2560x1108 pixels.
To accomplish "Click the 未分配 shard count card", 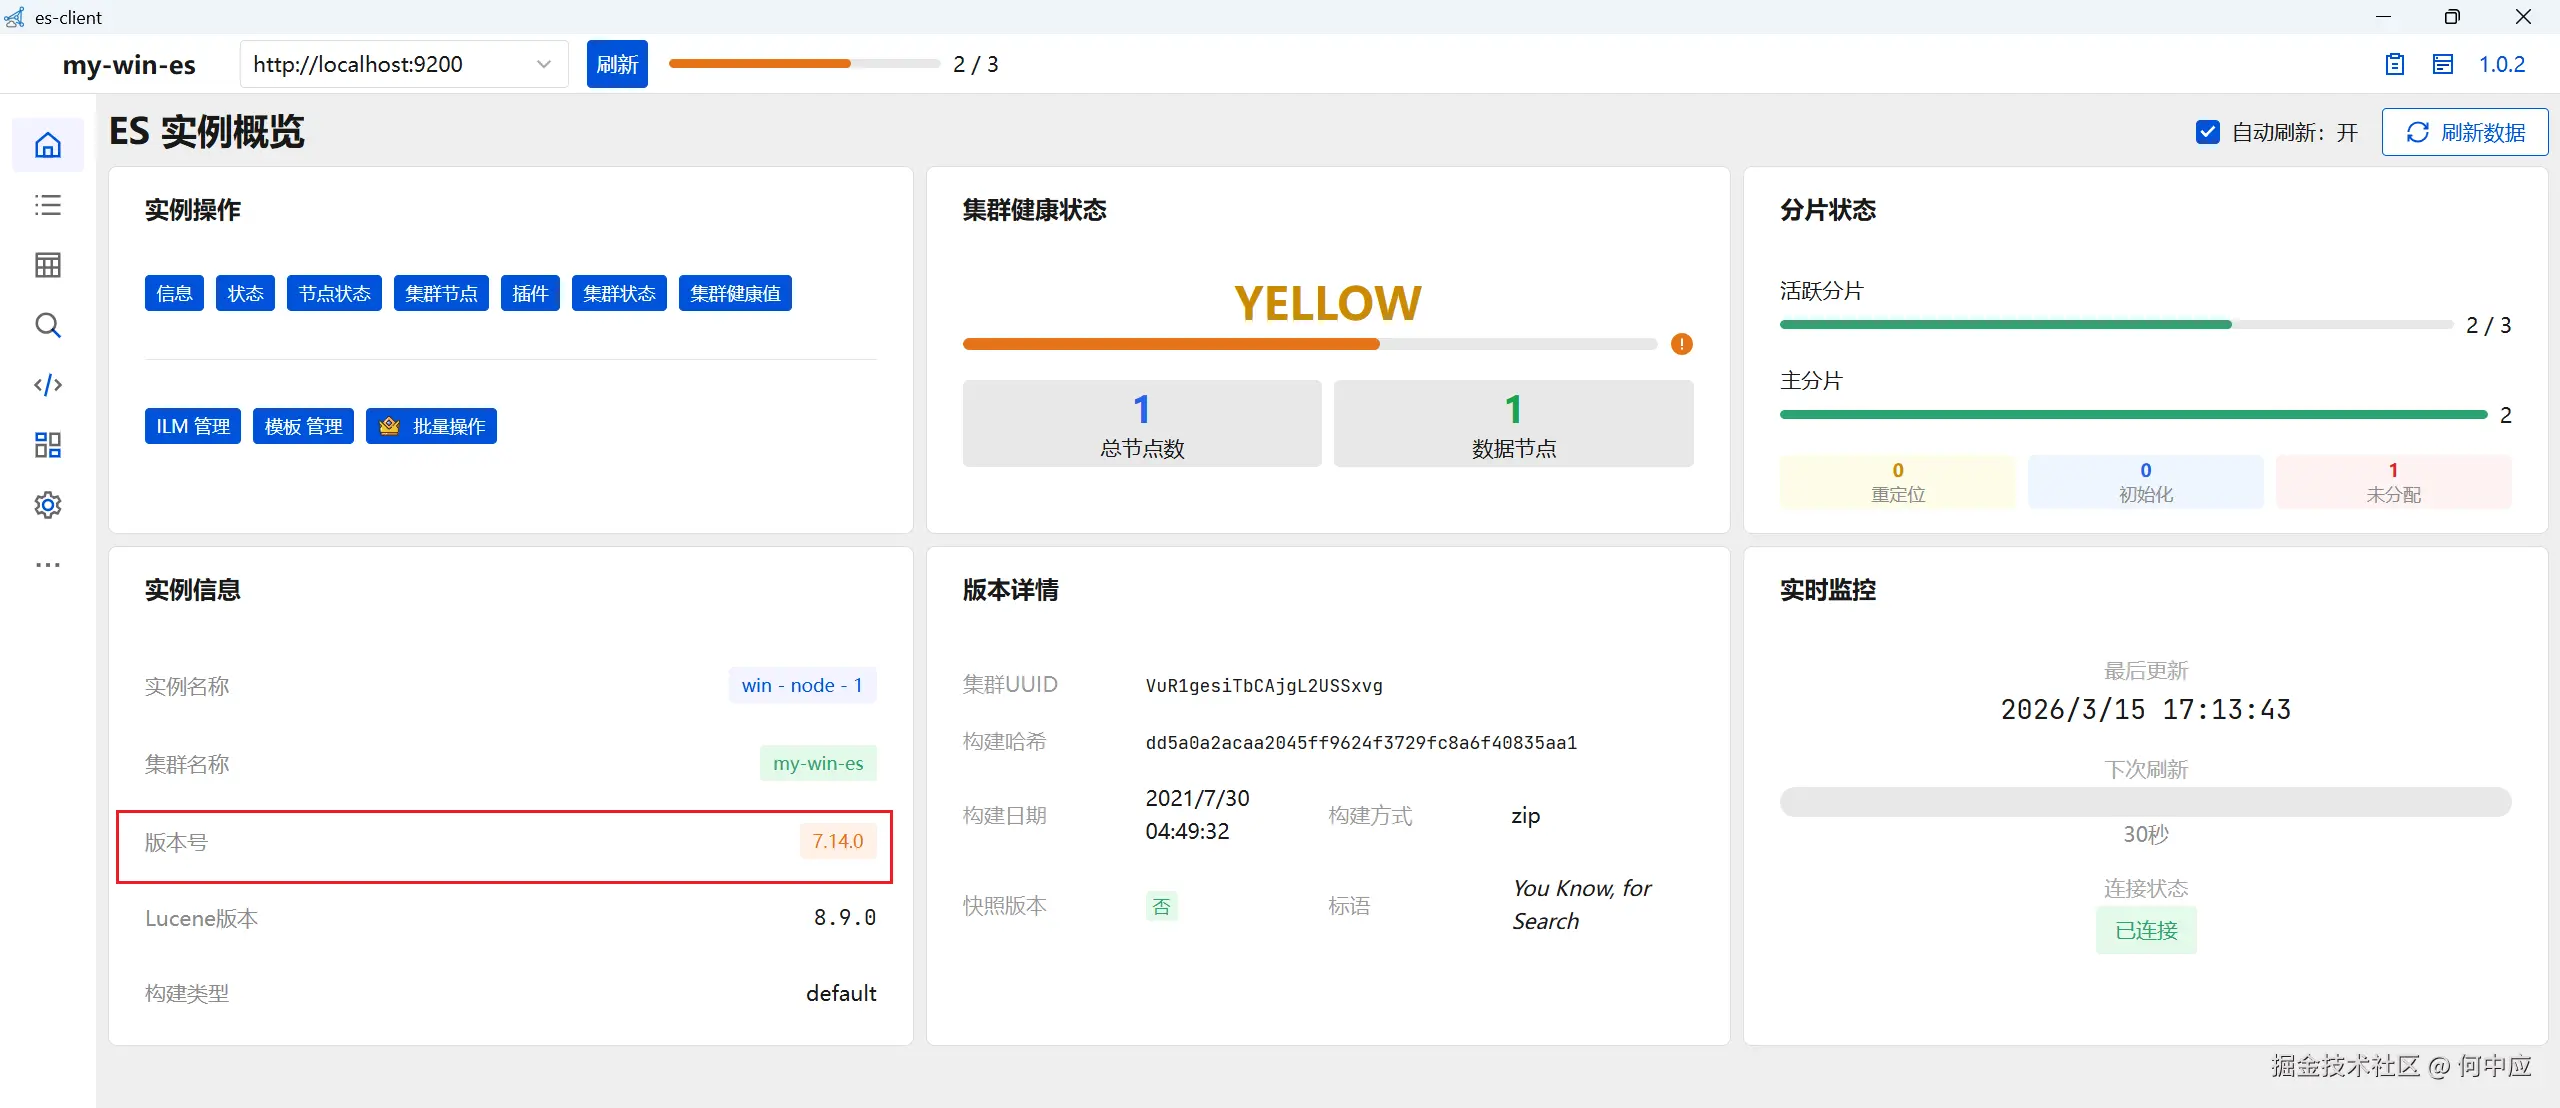I will click(2392, 482).
